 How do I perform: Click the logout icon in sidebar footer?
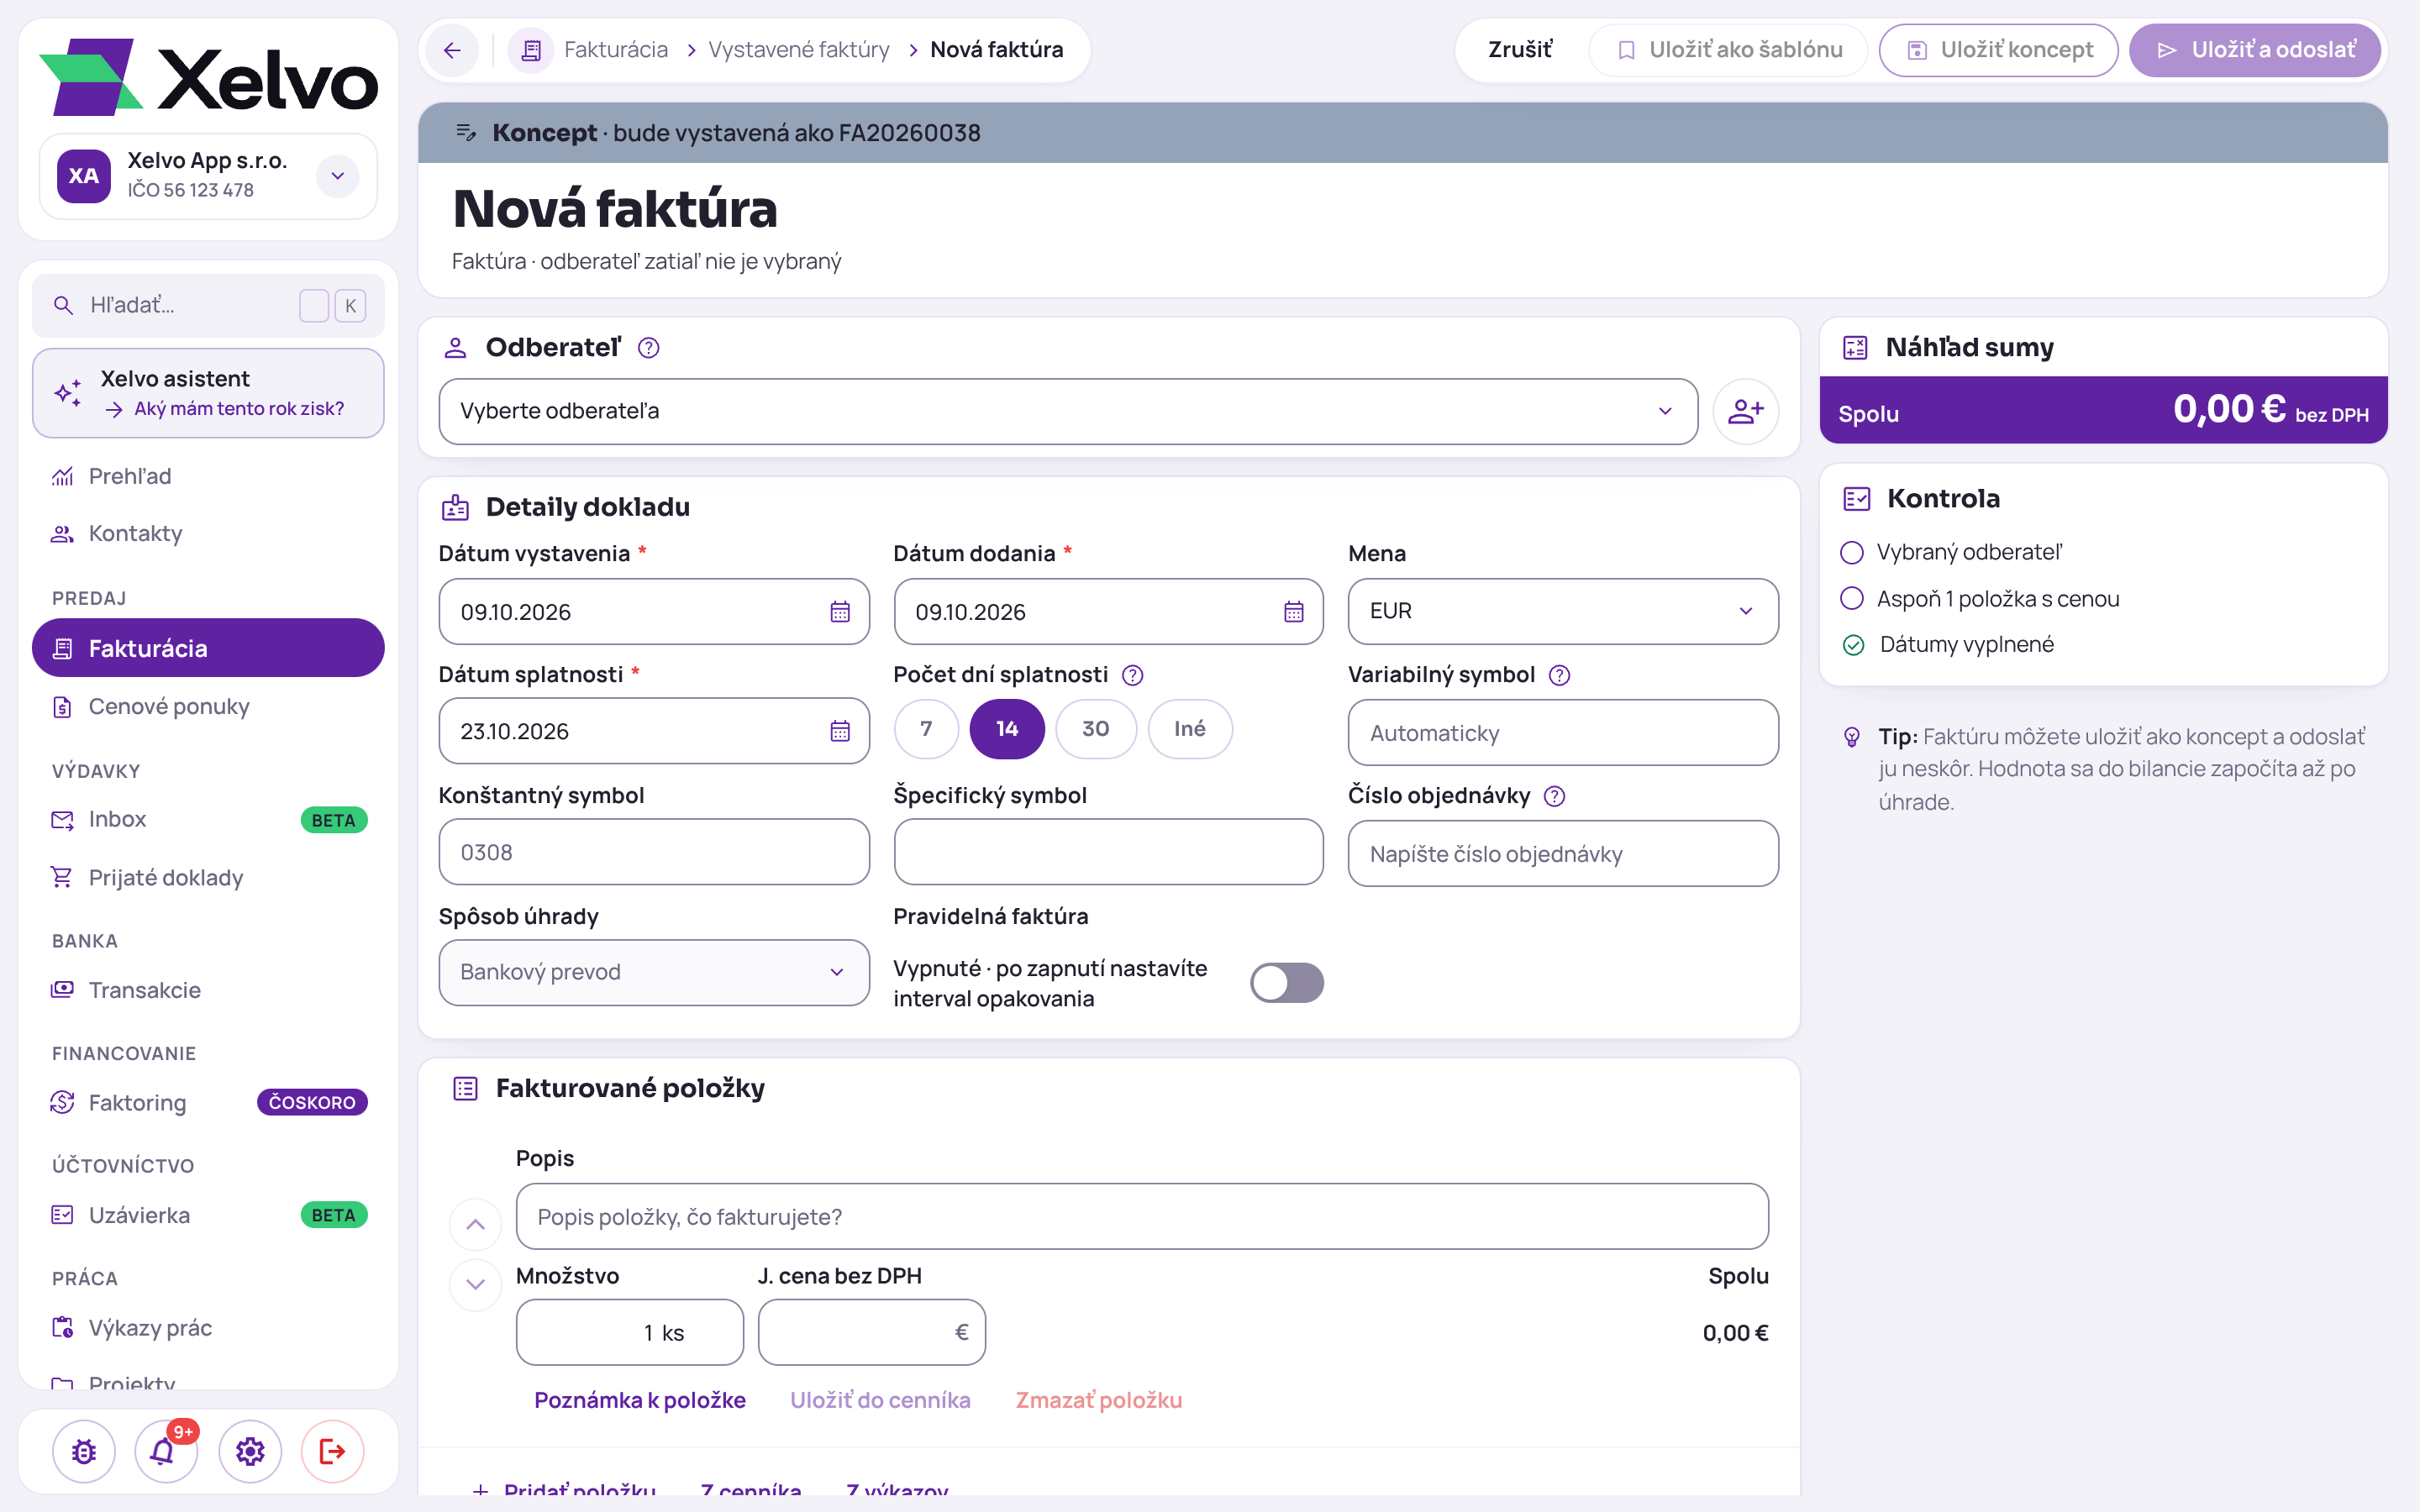point(333,1451)
